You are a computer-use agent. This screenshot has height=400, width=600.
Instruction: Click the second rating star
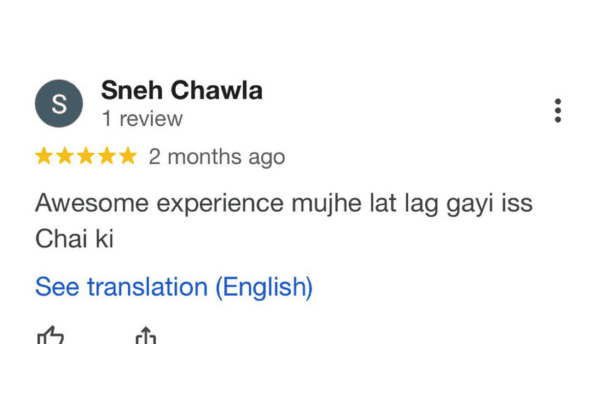[65, 157]
